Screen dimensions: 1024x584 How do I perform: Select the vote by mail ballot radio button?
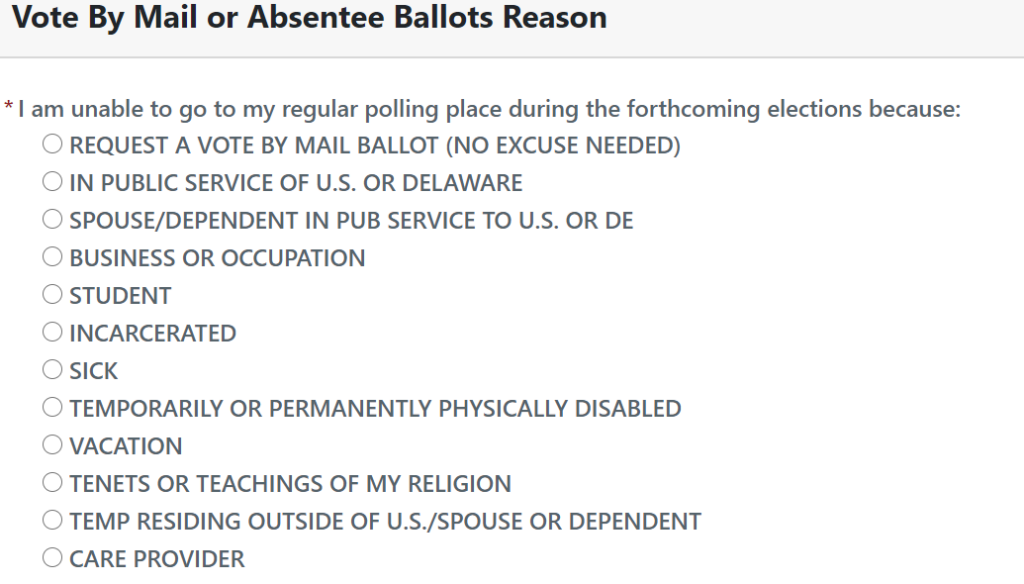(53, 144)
